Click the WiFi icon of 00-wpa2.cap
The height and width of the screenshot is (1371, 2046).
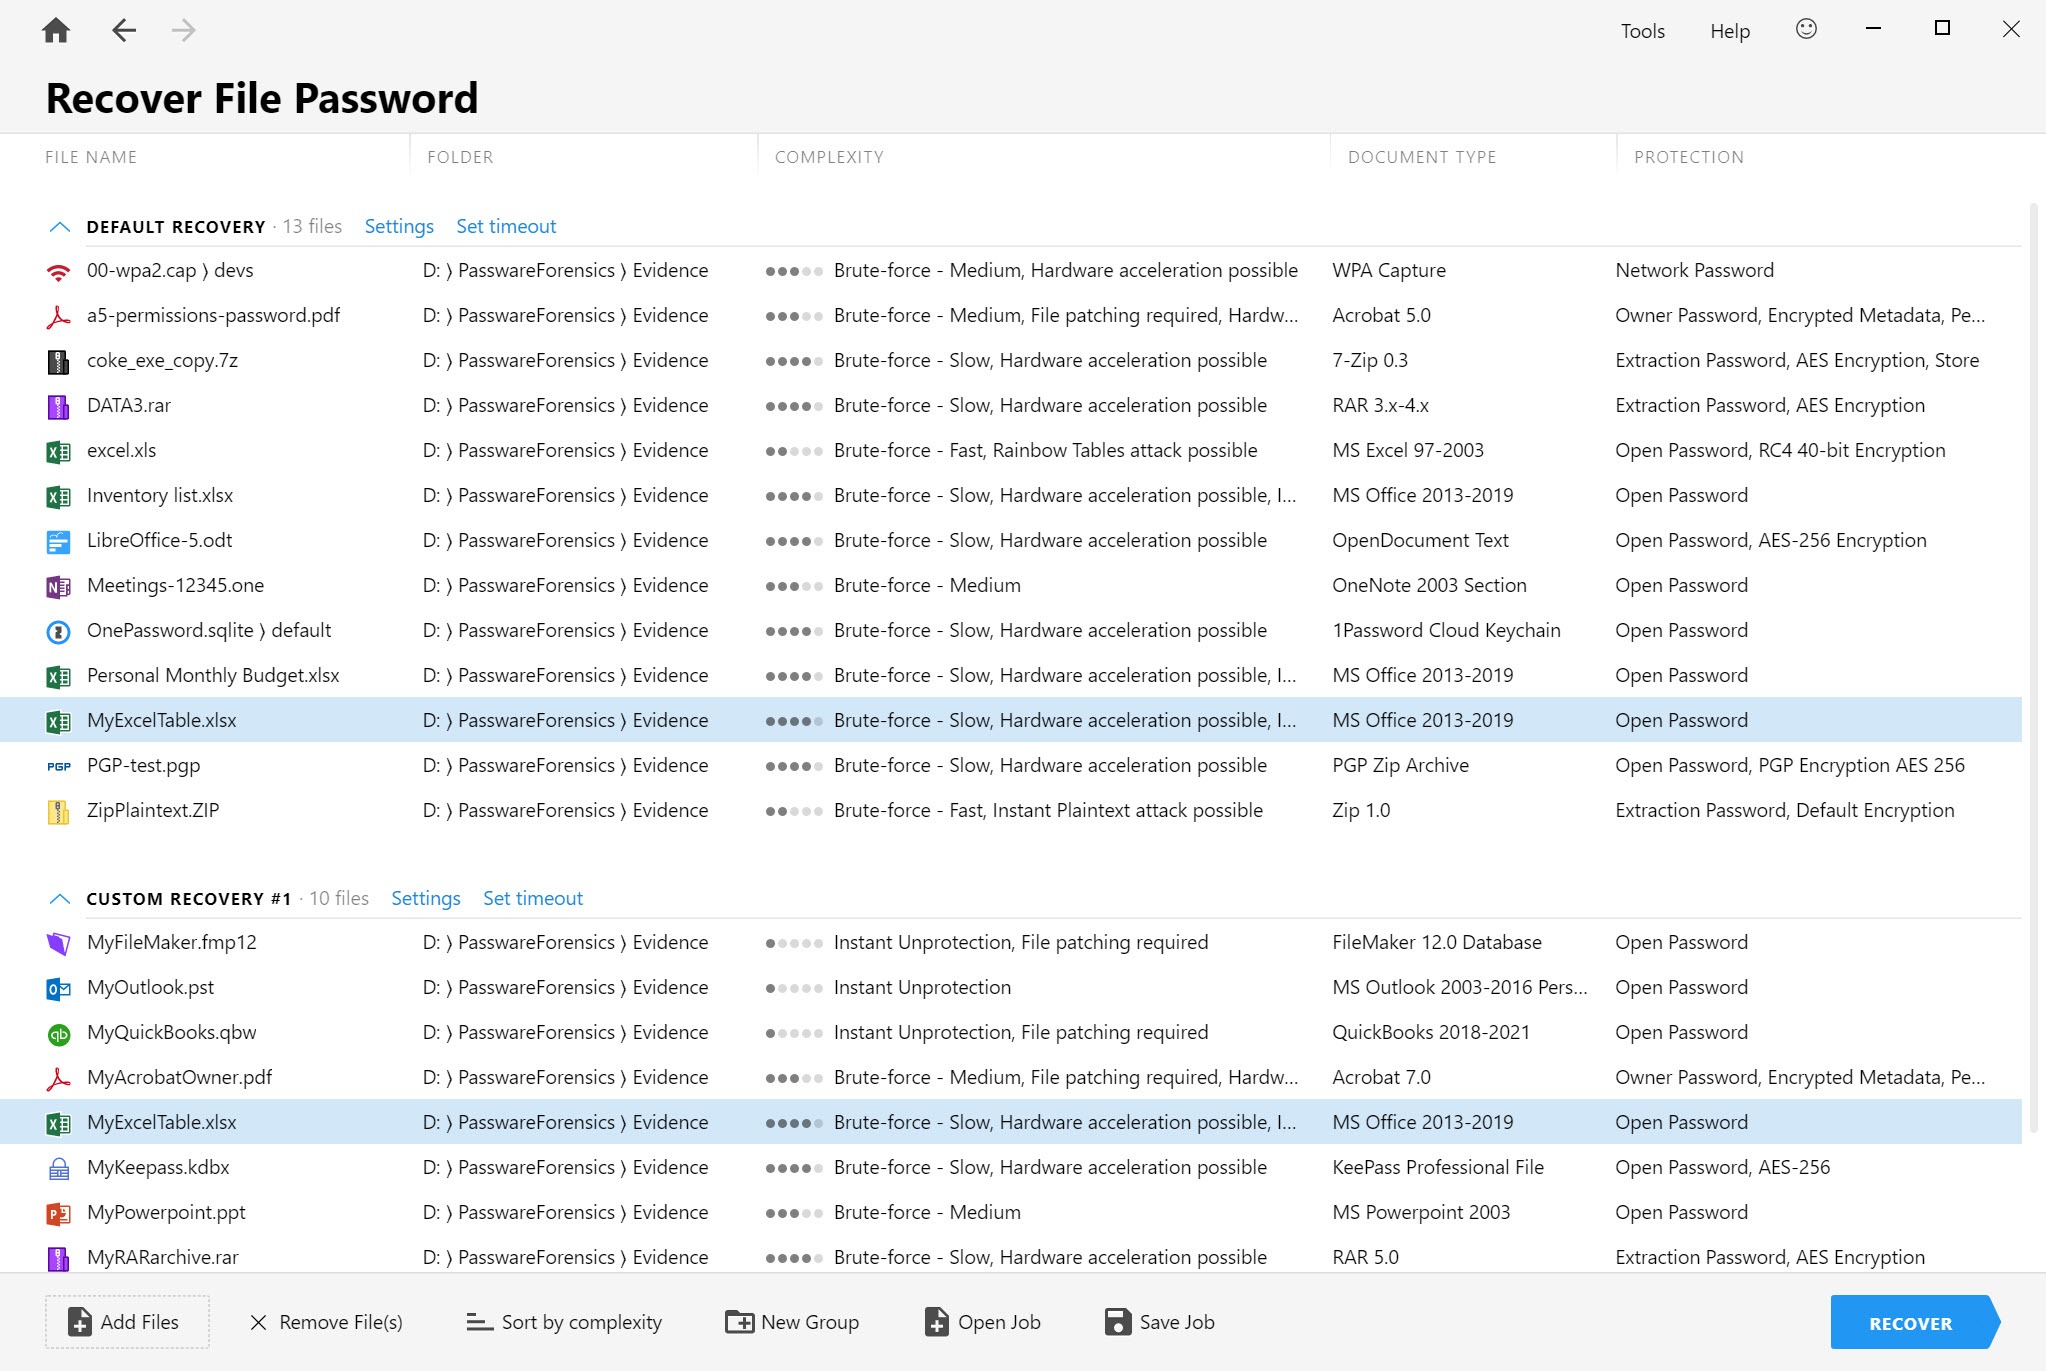pyautogui.click(x=59, y=271)
